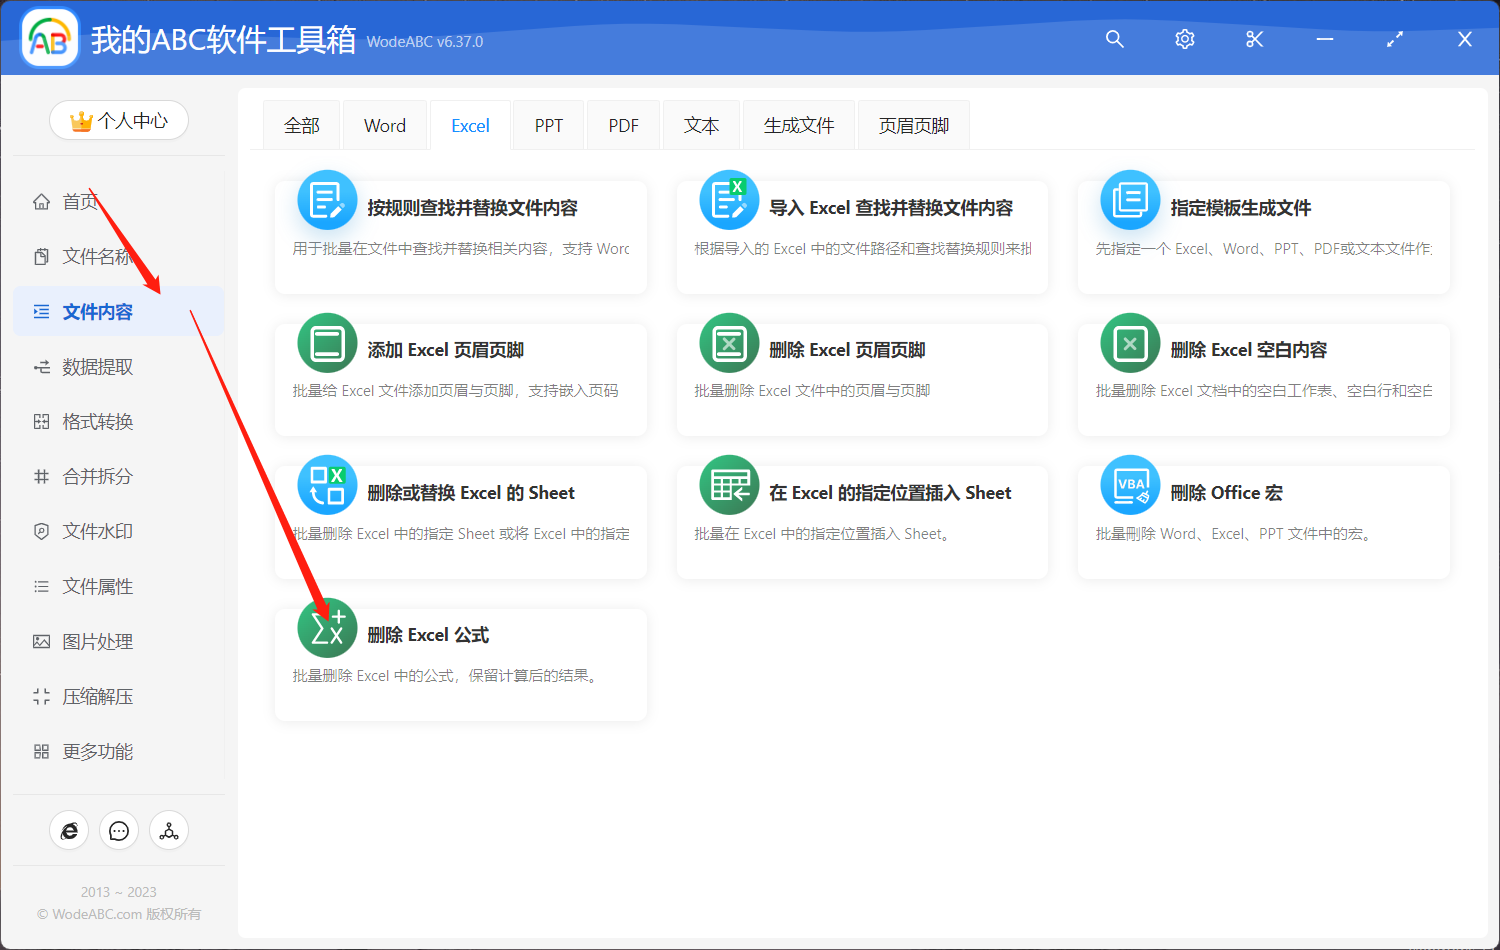This screenshot has height=950, width=1500.
Task: Click the 个人中心 button
Action: (119, 121)
